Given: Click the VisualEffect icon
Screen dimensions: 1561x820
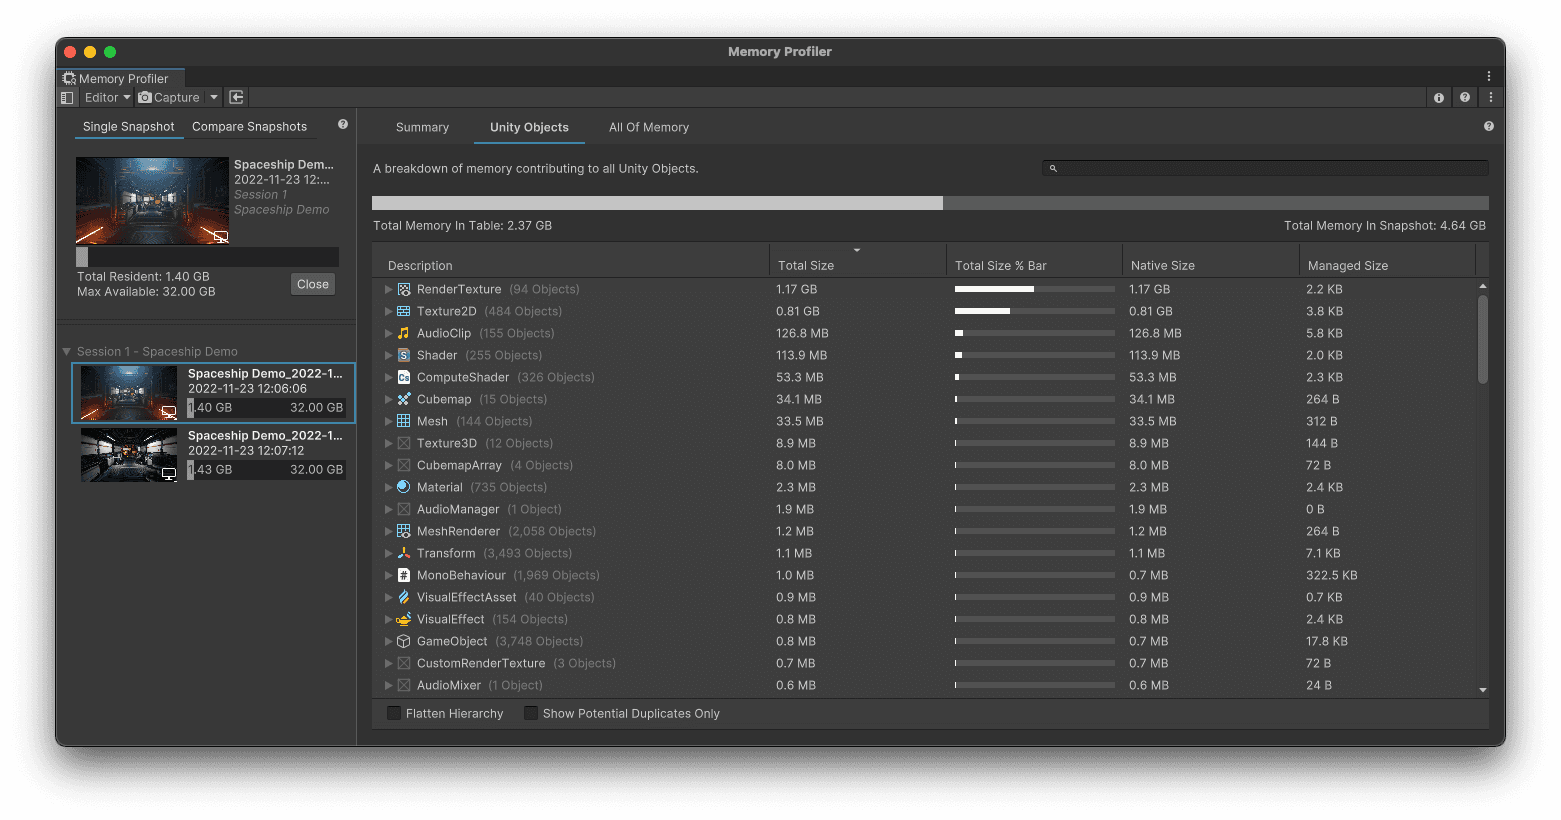Looking at the screenshot, I should (404, 619).
